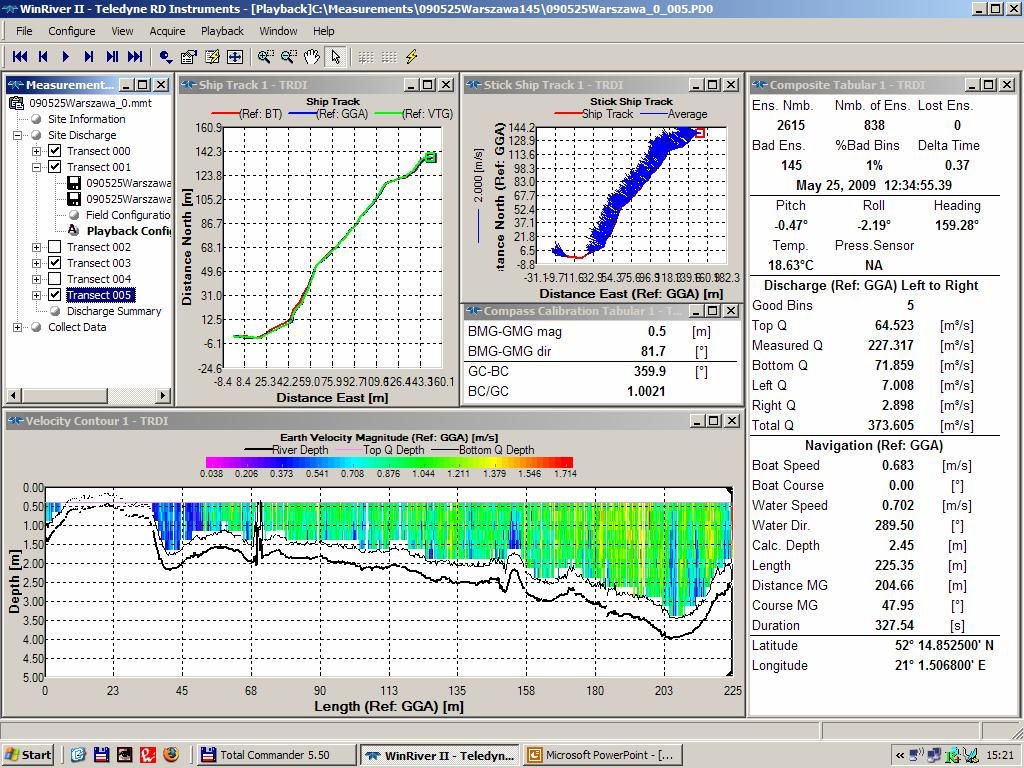This screenshot has width=1024, height=768.
Task: Click the four-arrow fit view icon
Action: click(x=234, y=57)
